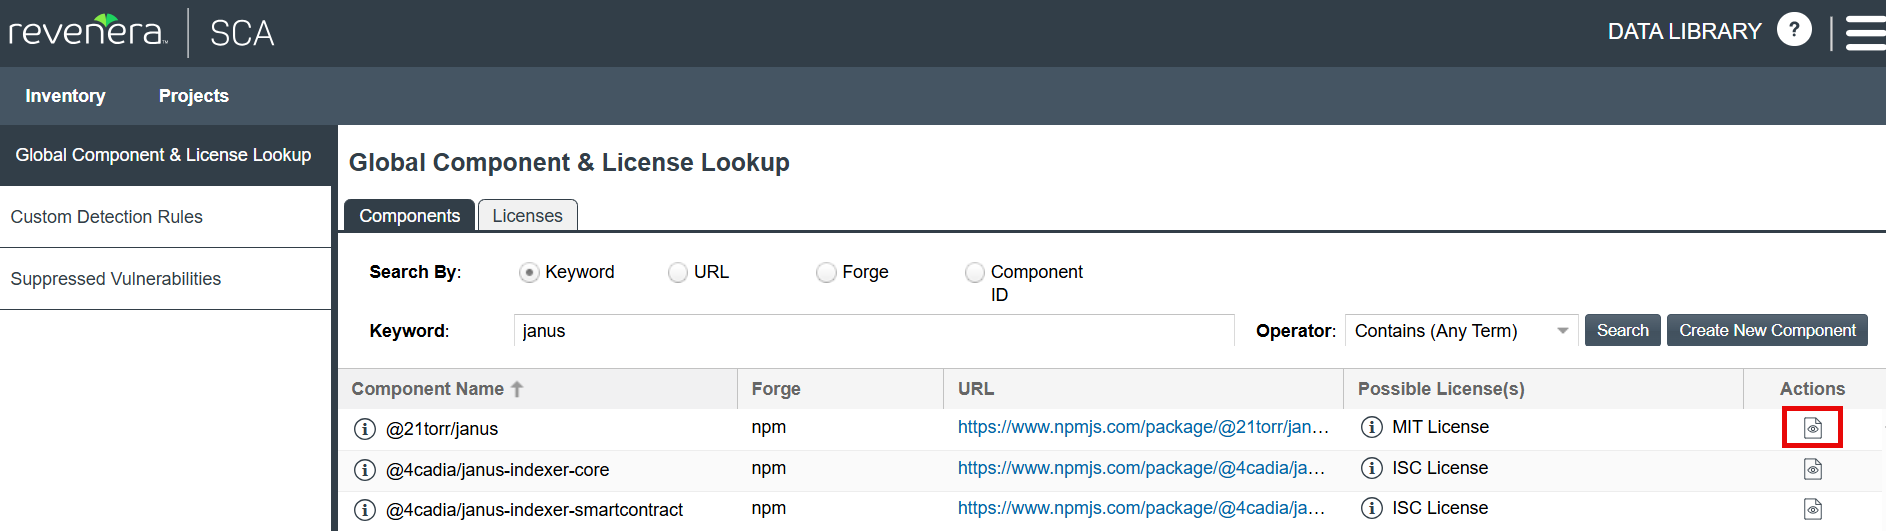This screenshot has height=531, width=1886.
Task: Open the hamburger menu icon
Action: click(x=1864, y=32)
